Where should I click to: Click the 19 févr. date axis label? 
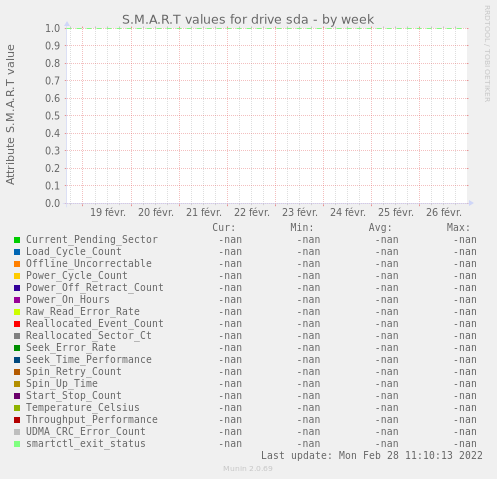(x=108, y=212)
